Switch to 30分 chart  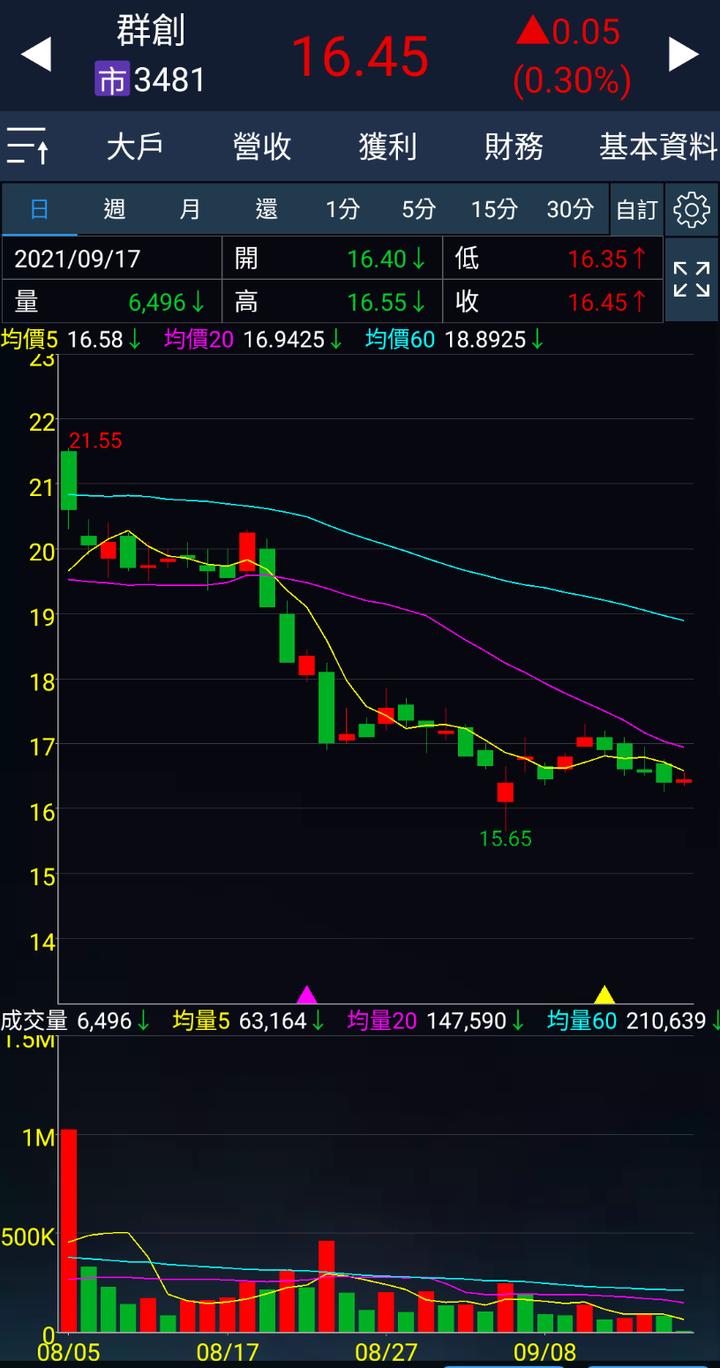570,209
